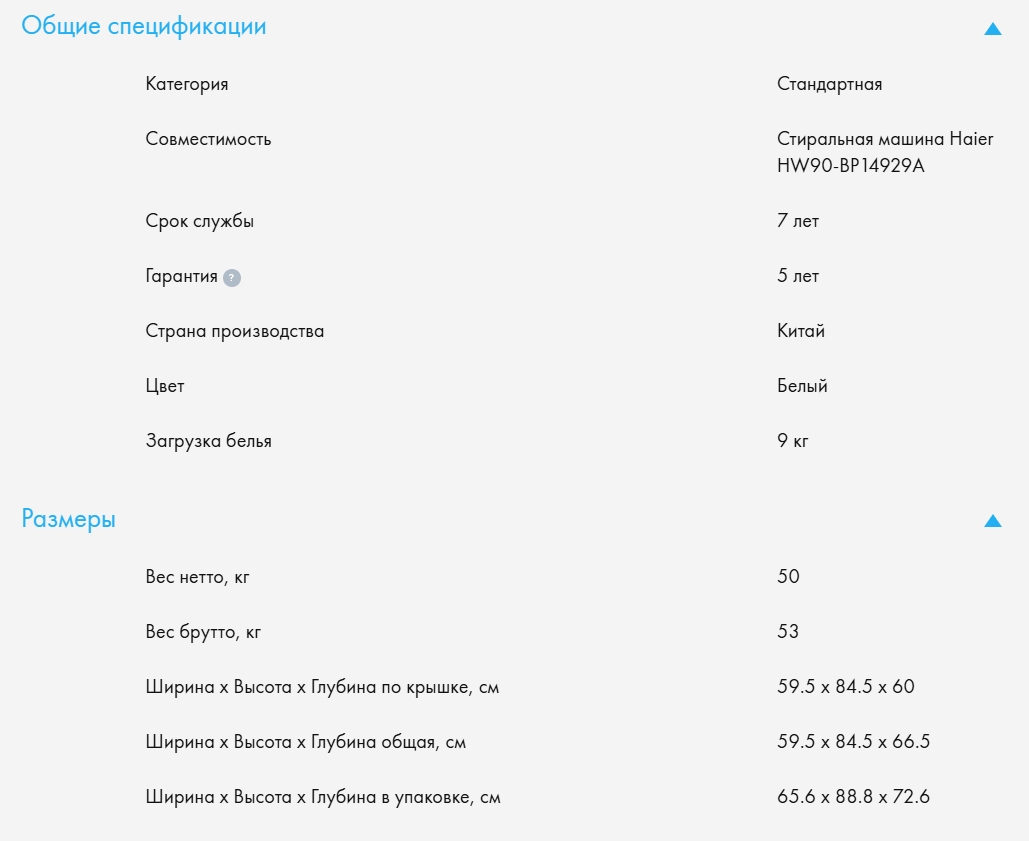Select the Haier HW90-BP14929A compatibility value
This screenshot has width=1029, height=841.
click(x=885, y=152)
